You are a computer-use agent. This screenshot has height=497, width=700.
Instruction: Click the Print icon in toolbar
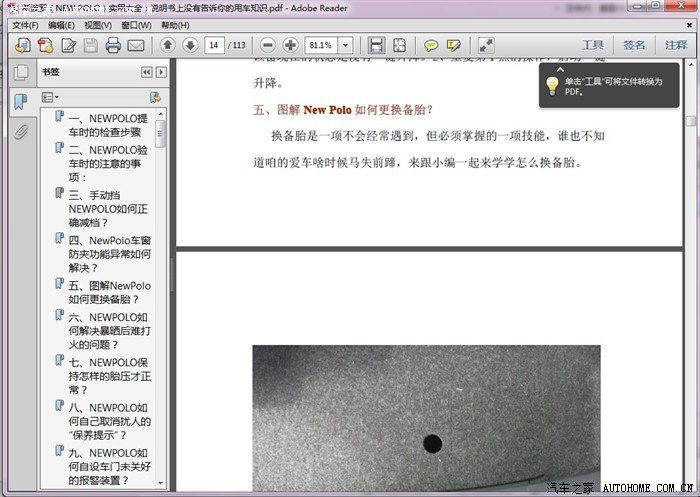(113, 45)
